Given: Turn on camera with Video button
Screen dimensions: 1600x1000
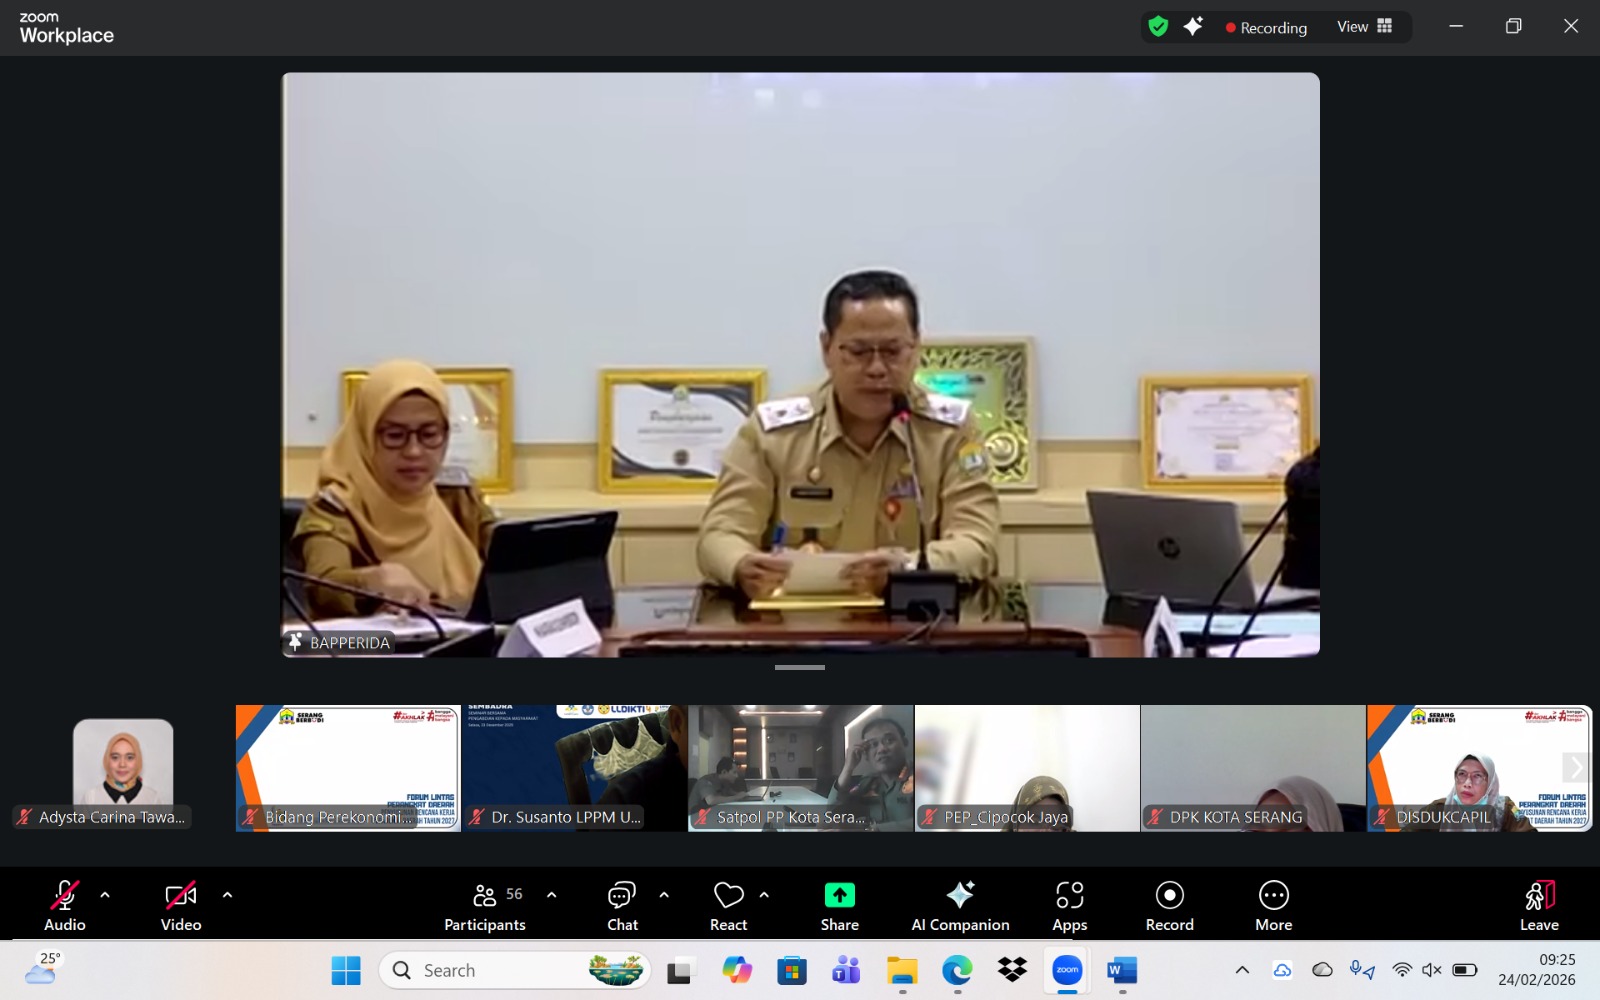Looking at the screenshot, I should 181,905.
